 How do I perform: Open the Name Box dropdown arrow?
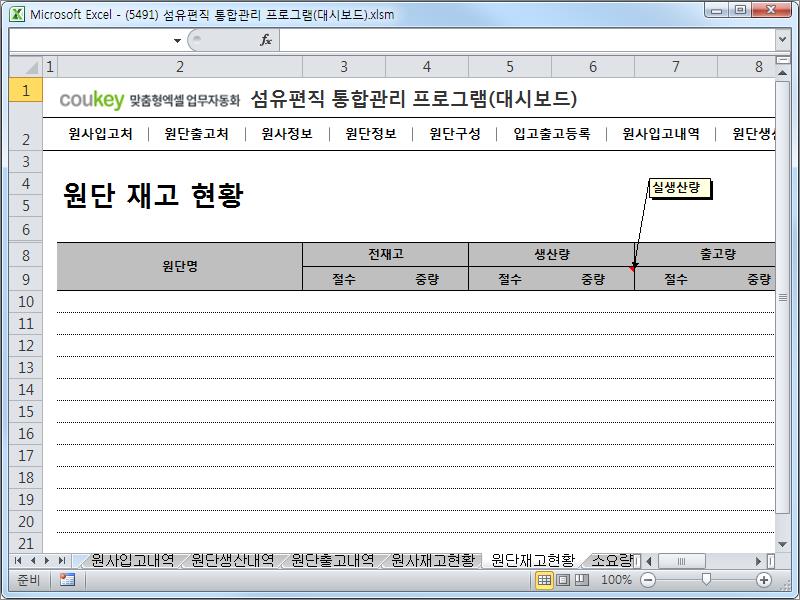tap(177, 40)
